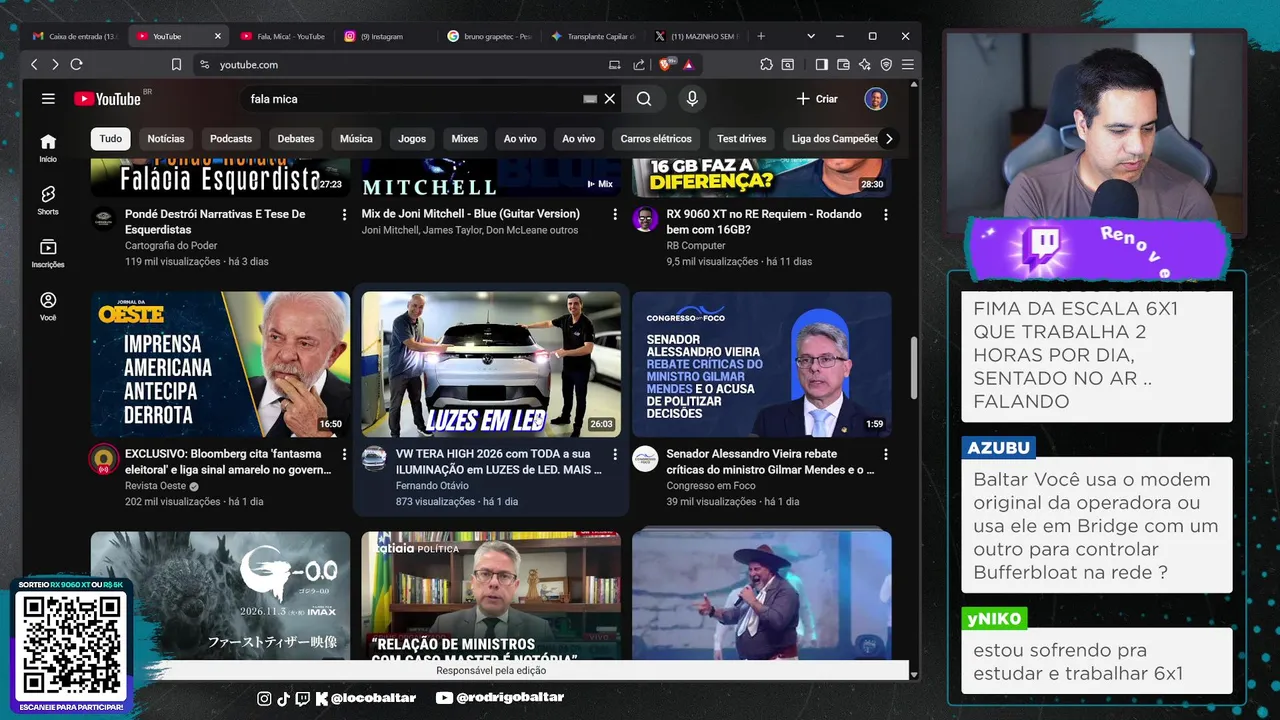Screen dimensions: 1280x720
Task: Select the Carros elétricos filter chip
Action: pyautogui.click(x=656, y=139)
